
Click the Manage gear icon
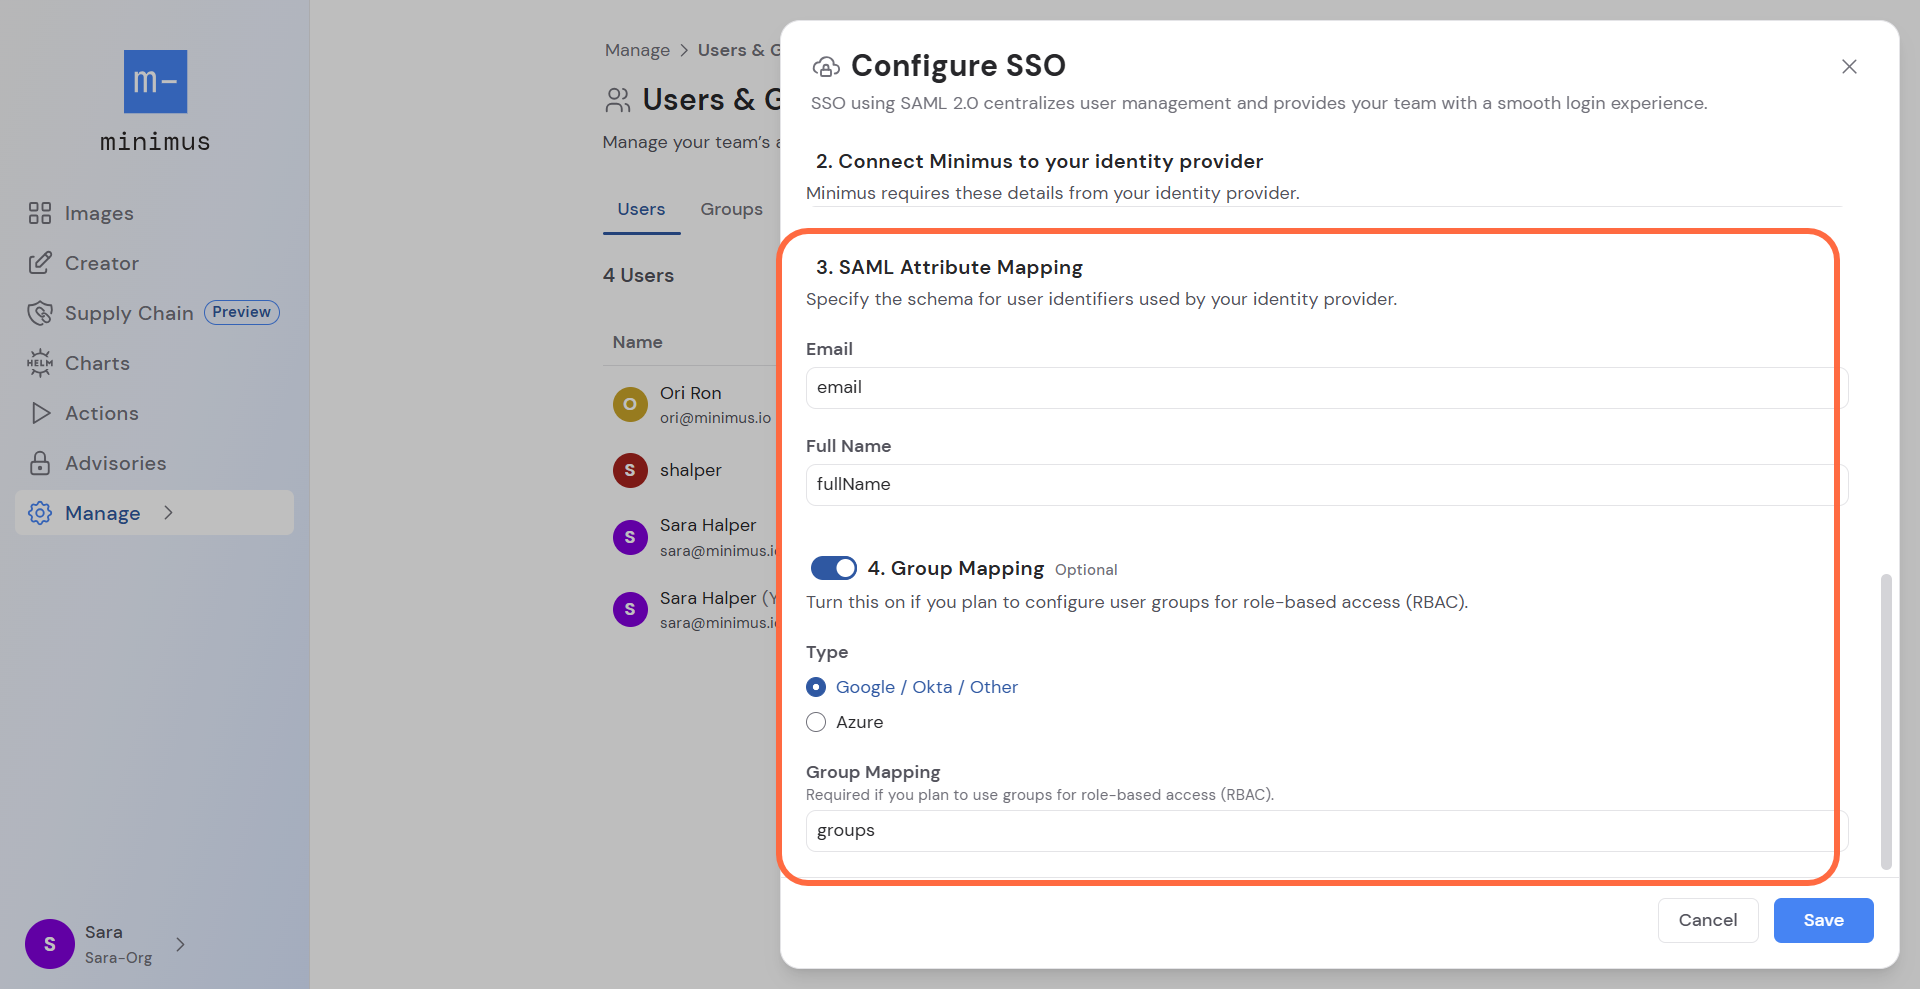point(40,513)
